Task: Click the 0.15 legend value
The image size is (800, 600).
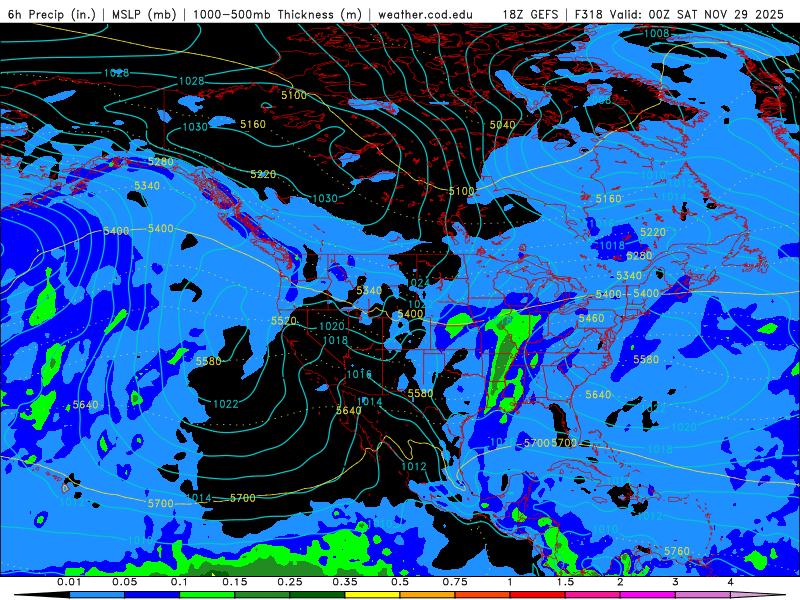Action: (235, 582)
